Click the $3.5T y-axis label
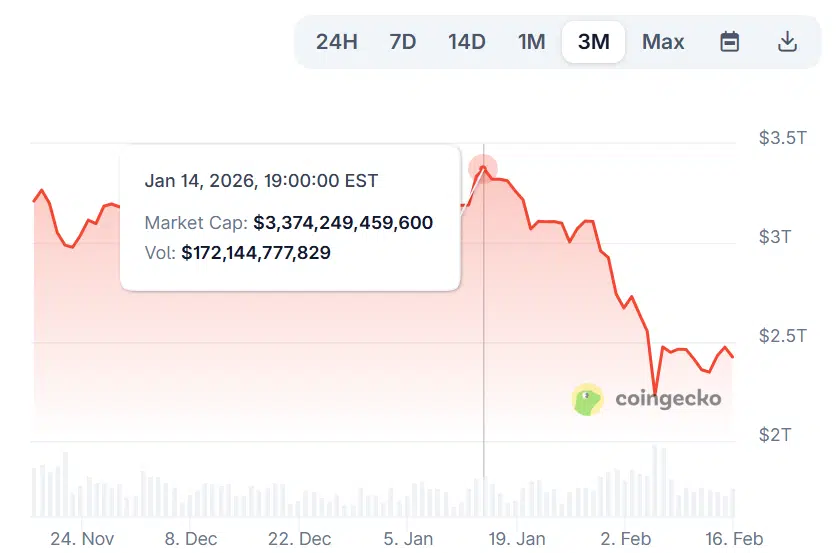The height and width of the screenshot is (553, 836). pos(783,138)
